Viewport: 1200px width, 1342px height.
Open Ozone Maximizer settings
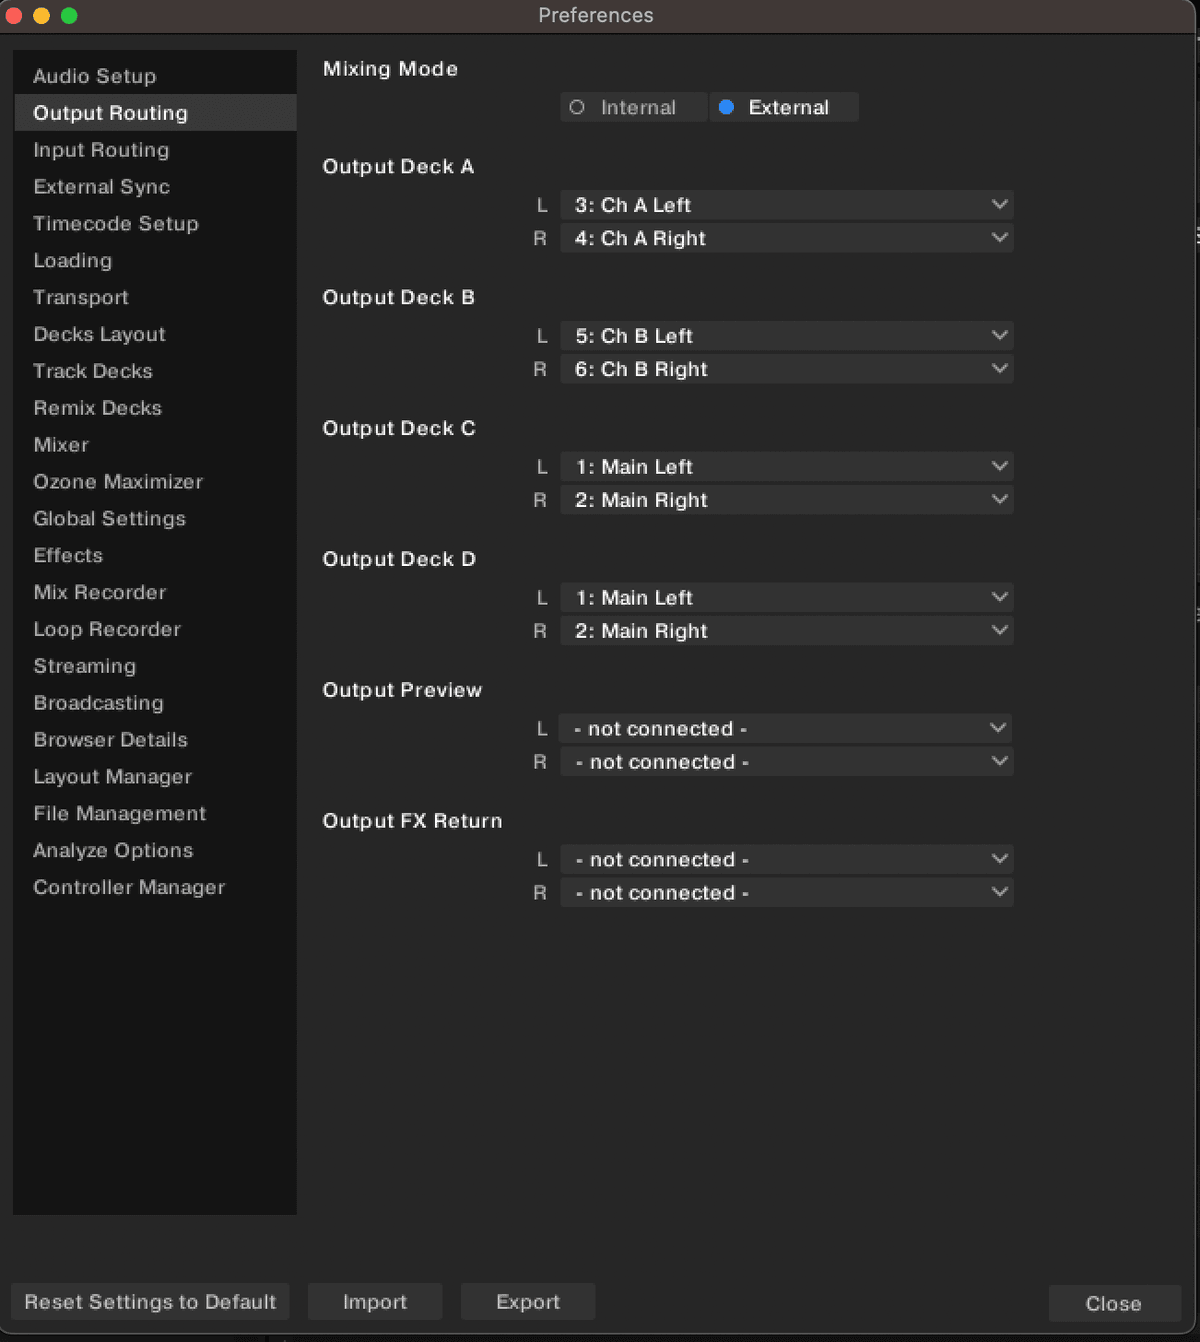(x=118, y=482)
